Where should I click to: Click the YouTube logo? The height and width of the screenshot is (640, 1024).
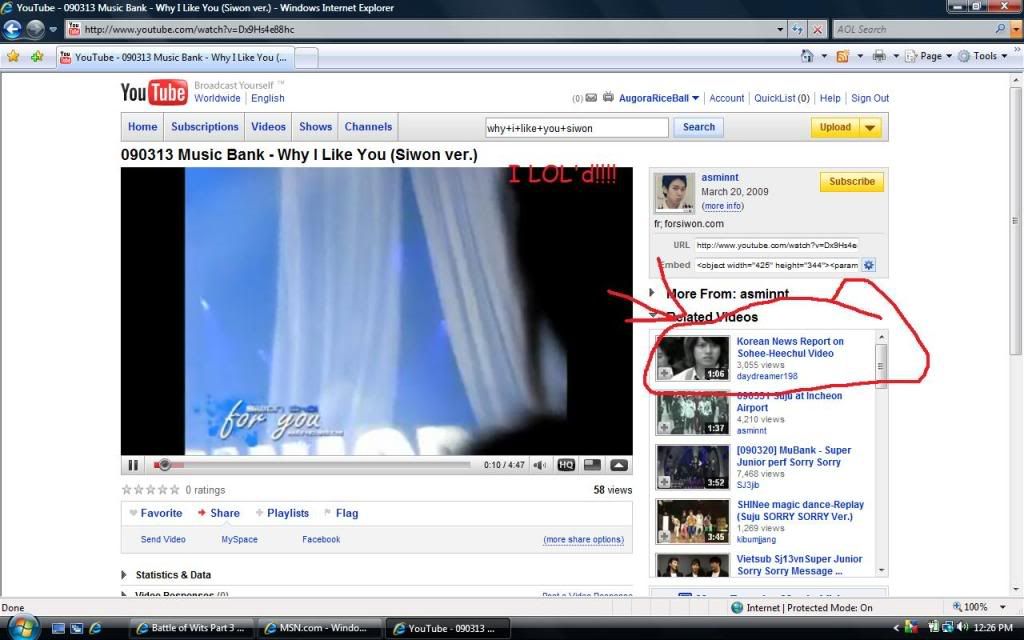click(154, 93)
